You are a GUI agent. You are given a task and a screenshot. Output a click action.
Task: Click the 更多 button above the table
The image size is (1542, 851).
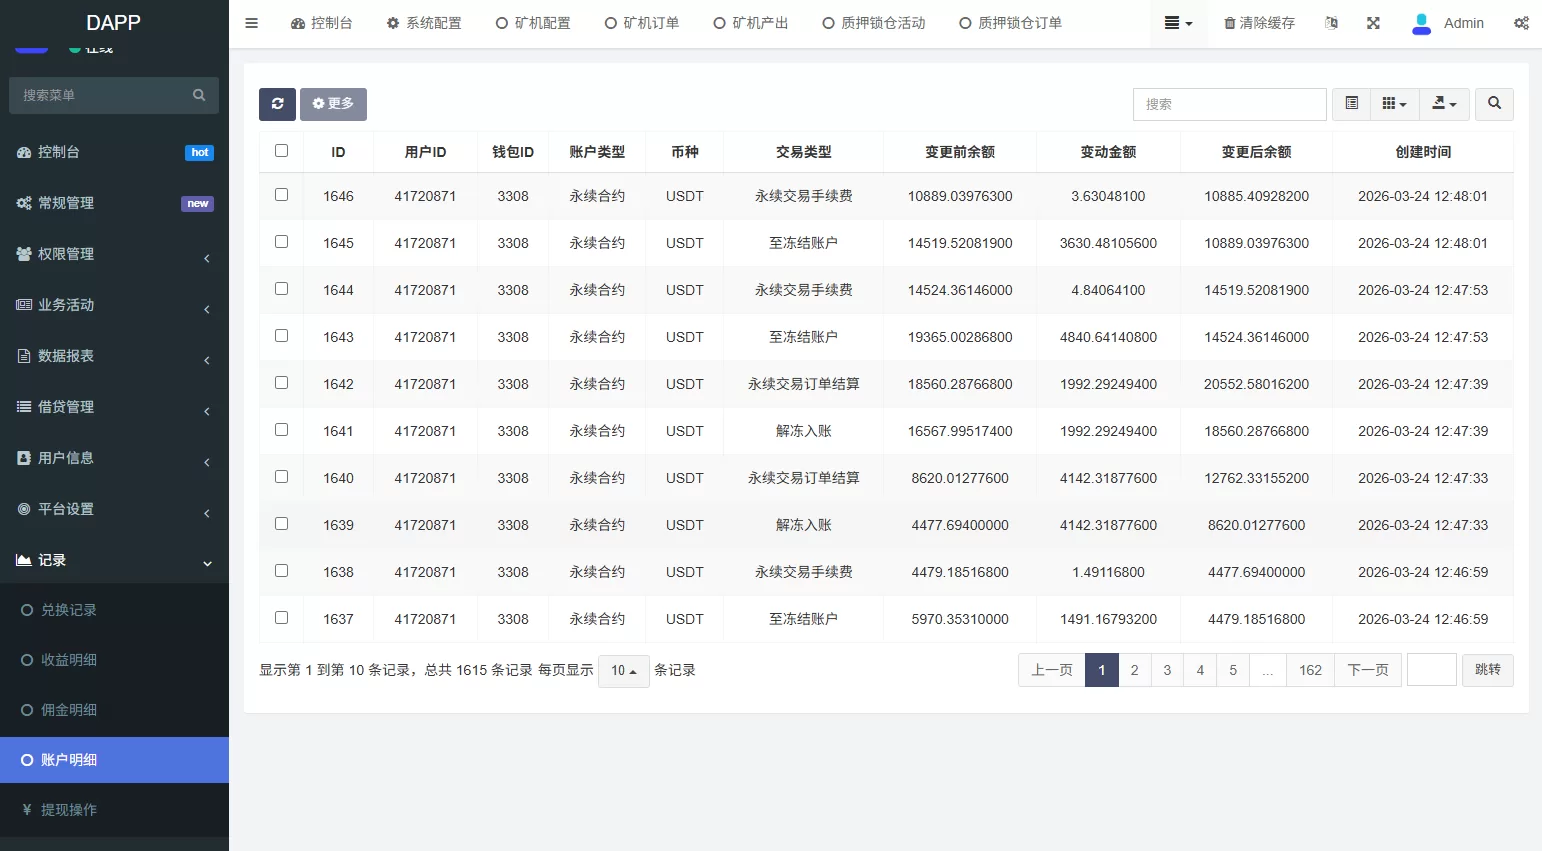pos(333,104)
